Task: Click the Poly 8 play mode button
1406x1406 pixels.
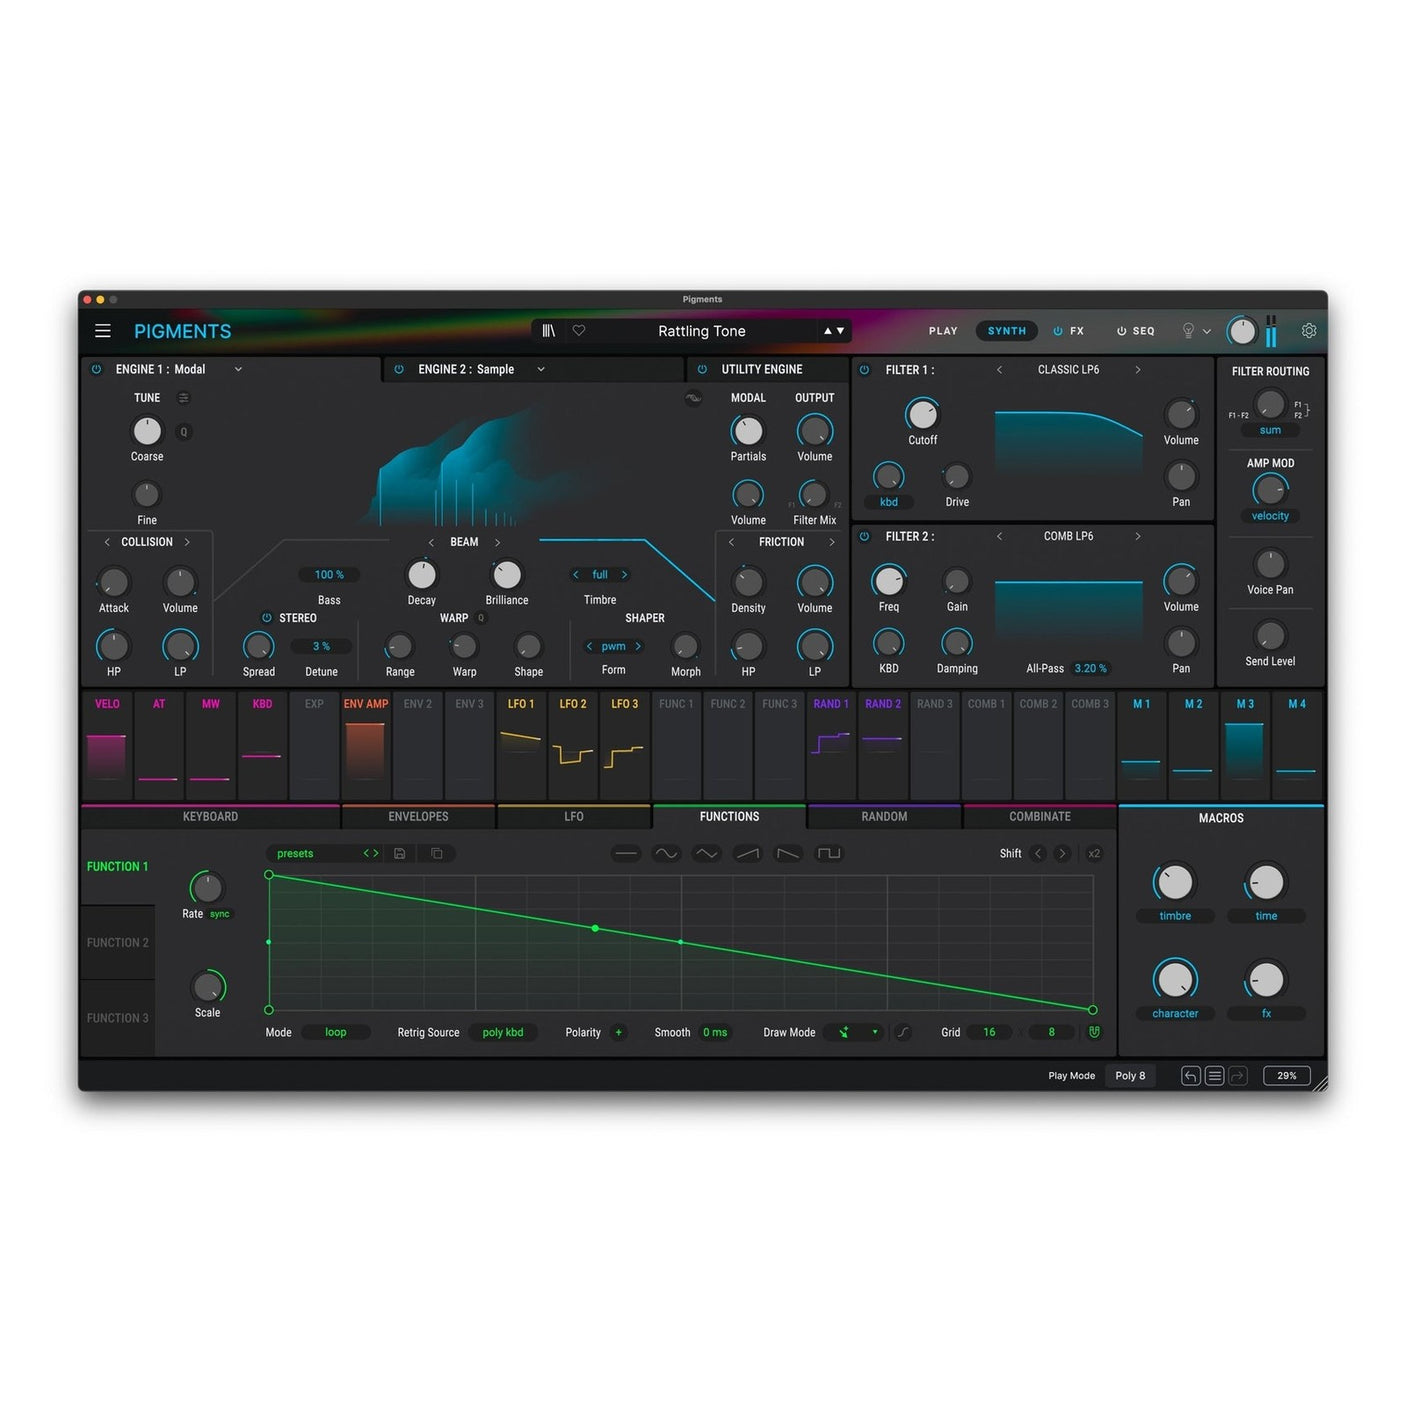Action: (1130, 1075)
